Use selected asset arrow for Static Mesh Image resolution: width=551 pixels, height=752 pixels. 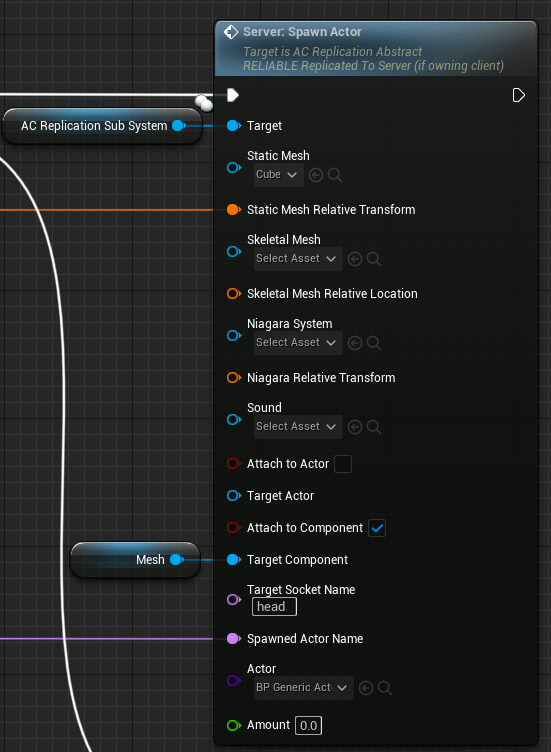pos(316,175)
